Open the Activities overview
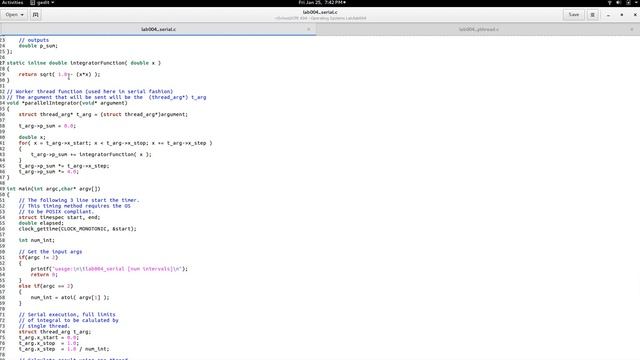 pos(12,2)
